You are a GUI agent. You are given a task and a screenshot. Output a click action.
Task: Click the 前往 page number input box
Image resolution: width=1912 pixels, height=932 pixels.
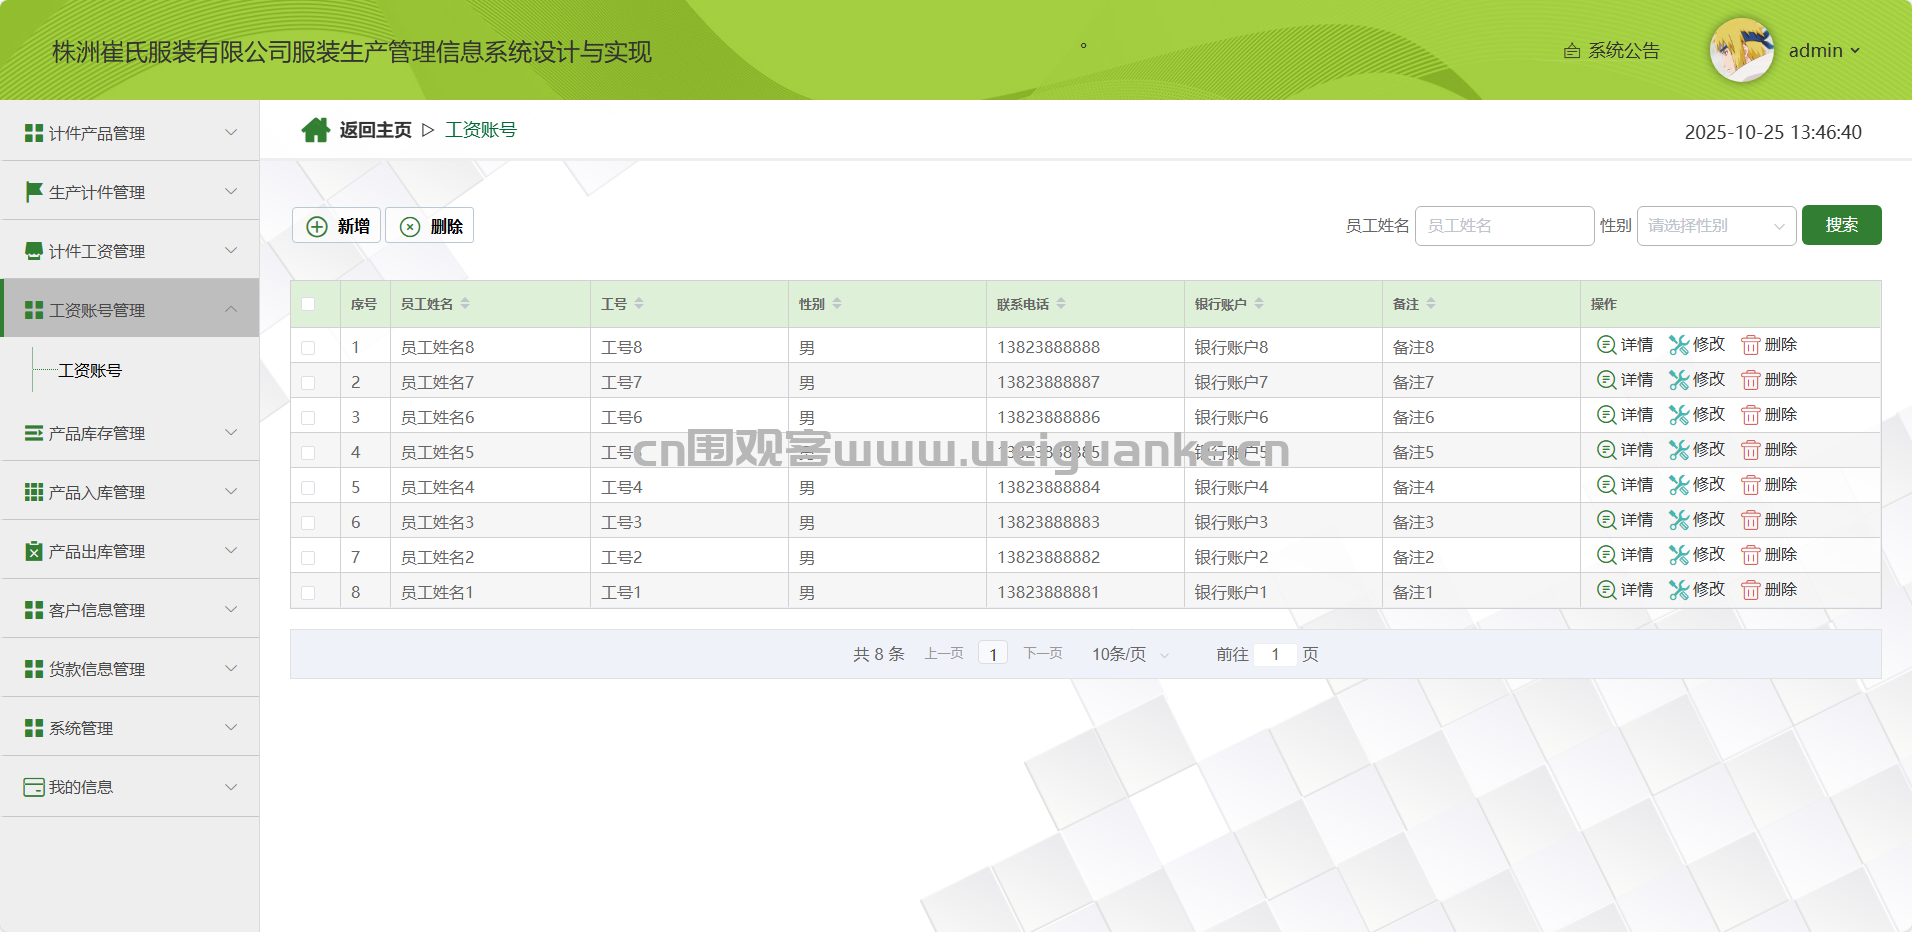coord(1275,654)
